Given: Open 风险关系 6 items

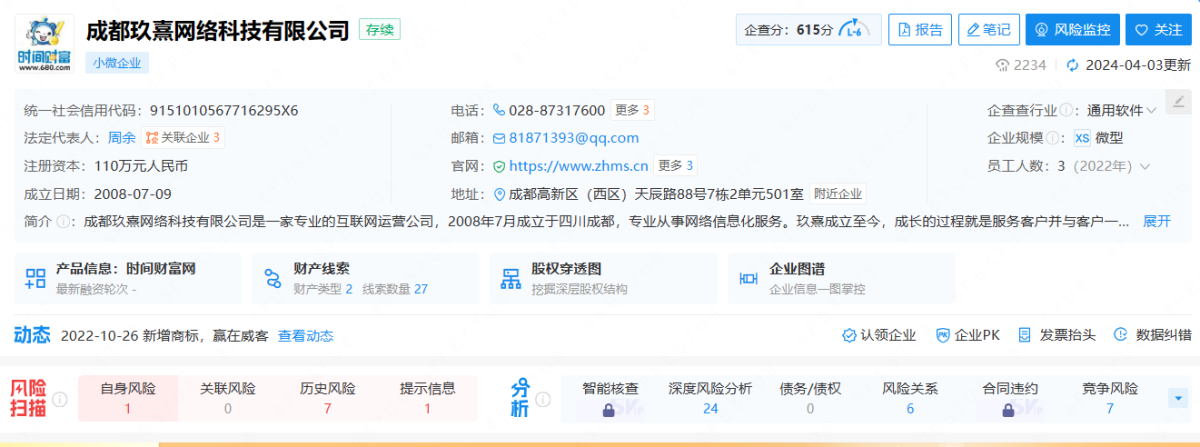Looking at the screenshot, I should tap(910, 398).
